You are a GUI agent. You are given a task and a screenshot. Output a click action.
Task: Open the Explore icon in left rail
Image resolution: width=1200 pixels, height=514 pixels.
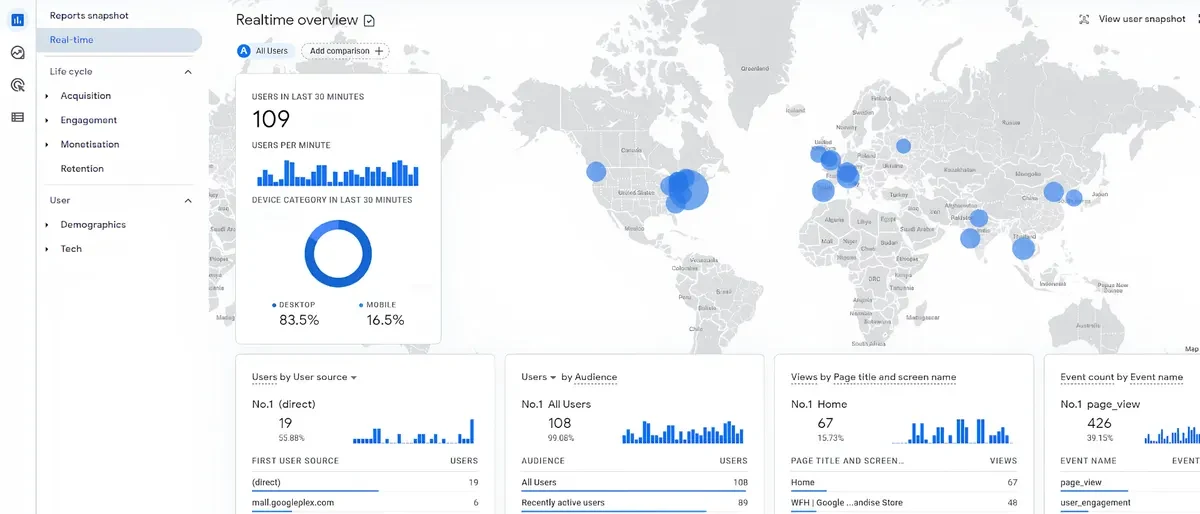18,53
